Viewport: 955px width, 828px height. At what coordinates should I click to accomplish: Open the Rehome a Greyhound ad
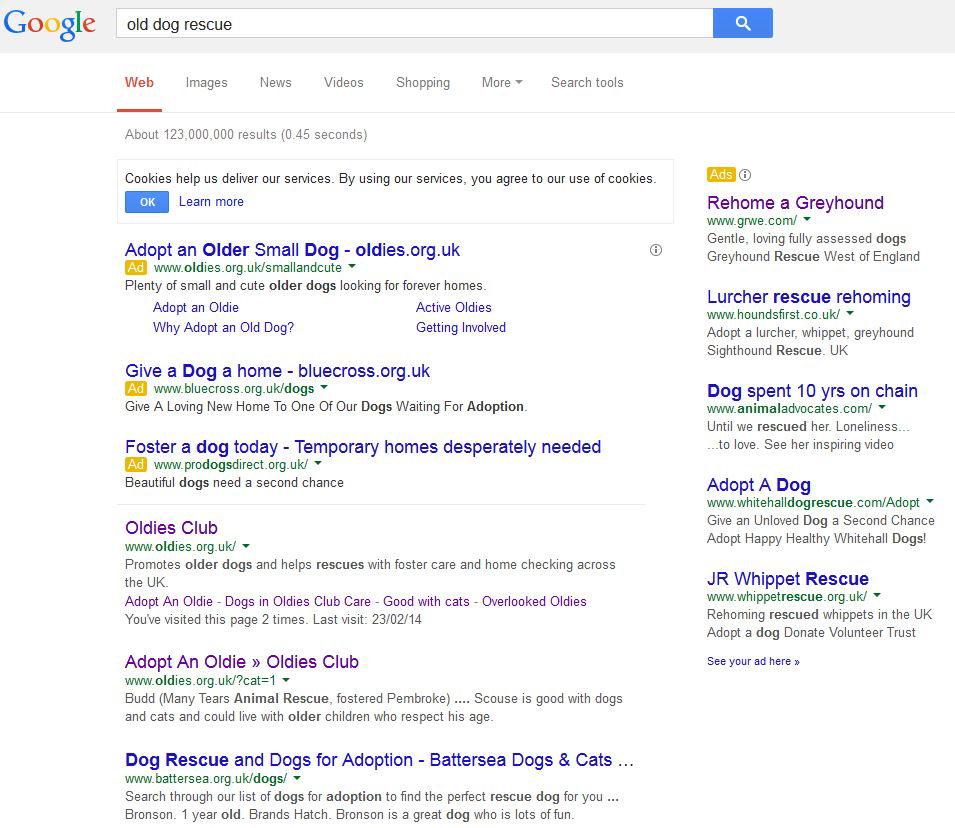(795, 203)
